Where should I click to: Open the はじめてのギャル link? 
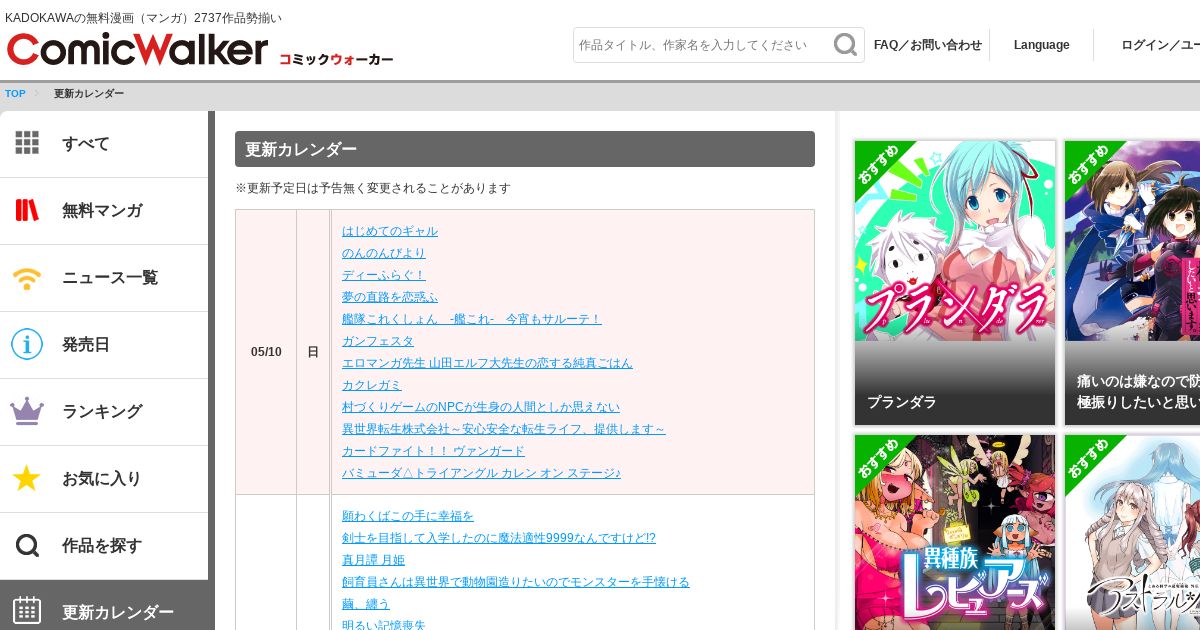[390, 231]
